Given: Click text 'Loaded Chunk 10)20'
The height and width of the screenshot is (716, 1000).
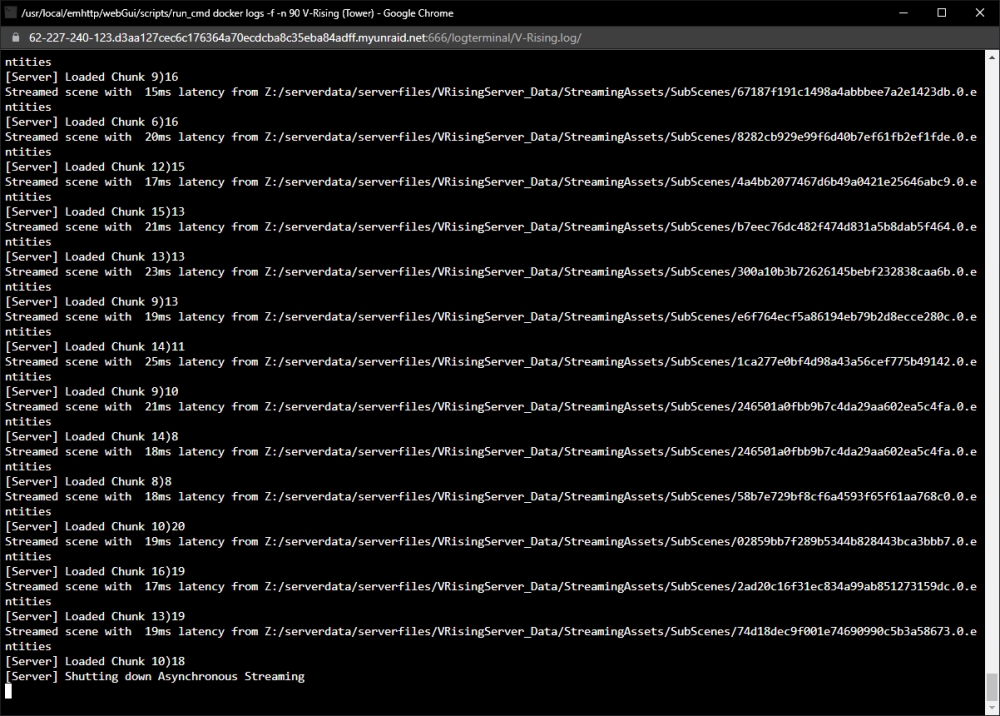Looking at the screenshot, I should (x=125, y=526).
